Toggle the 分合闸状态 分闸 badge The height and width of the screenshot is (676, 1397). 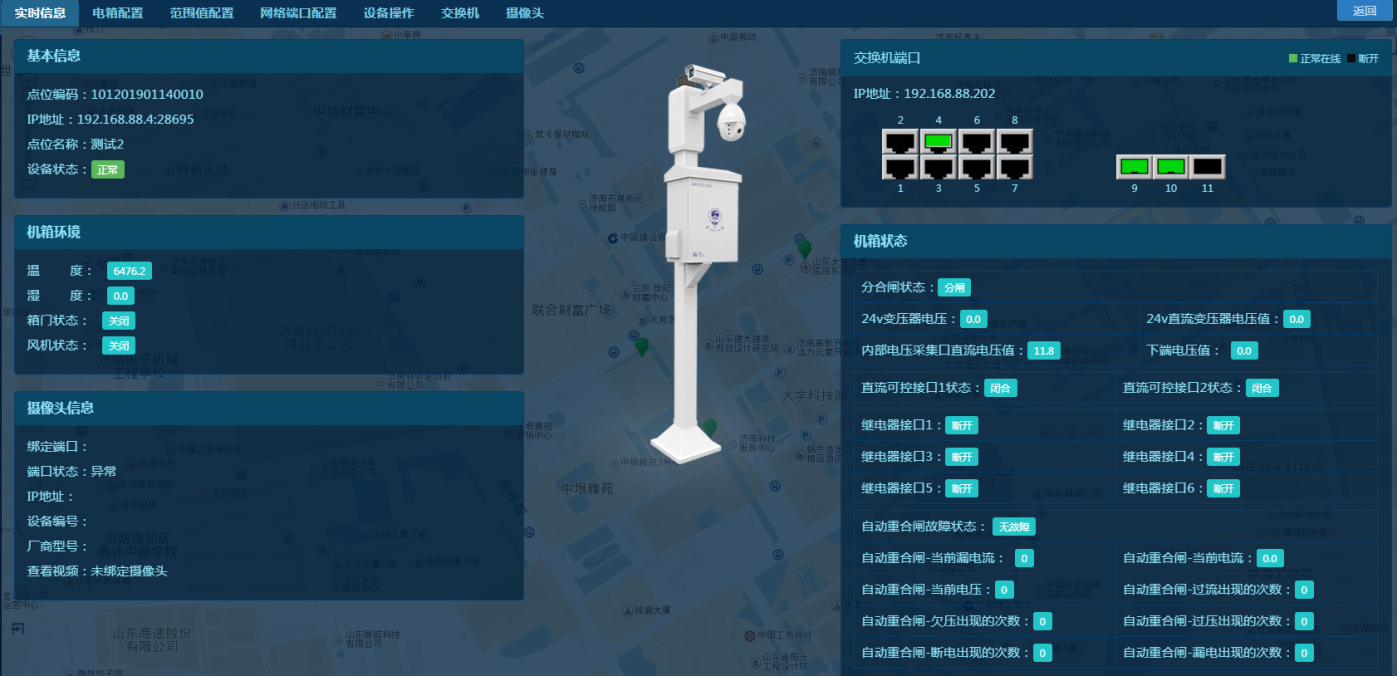(x=954, y=288)
